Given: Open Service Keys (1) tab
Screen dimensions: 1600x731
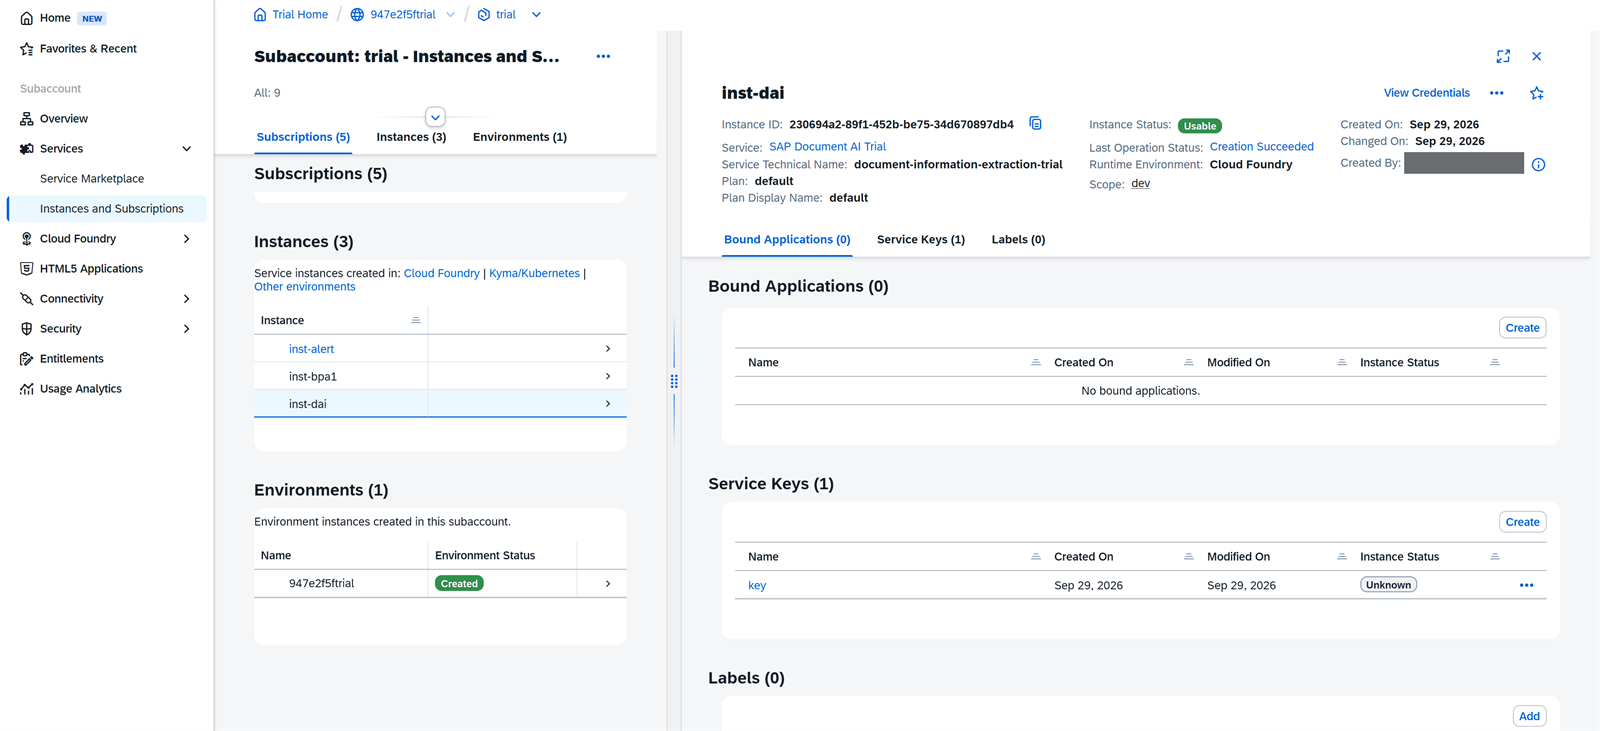Looking at the screenshot, I should click(x=921, y=239).
